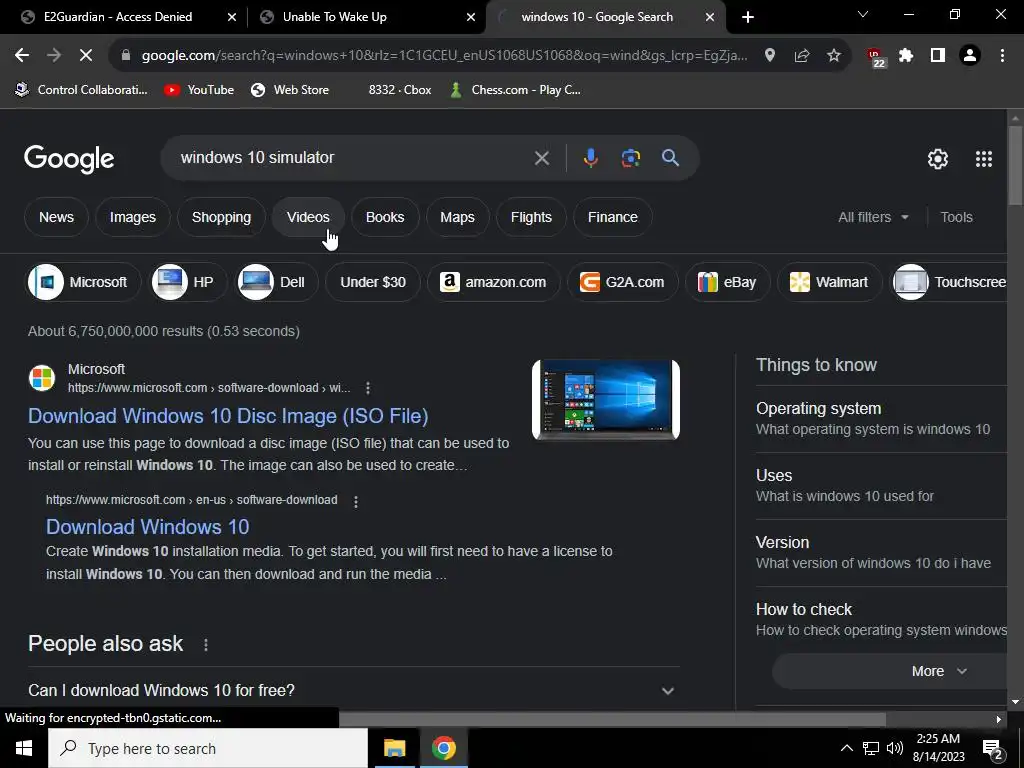1024x768 pixels.
Task: Open People also ask options menu
Action: tap(206, 645)
